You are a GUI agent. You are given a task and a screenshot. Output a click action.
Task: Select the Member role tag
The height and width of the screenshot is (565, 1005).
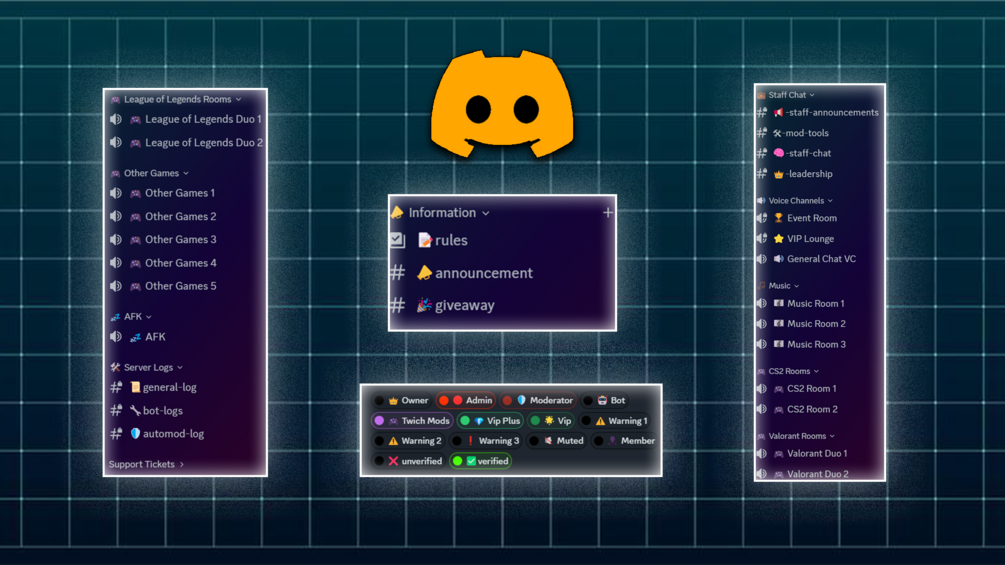click(x=624, y=441)
